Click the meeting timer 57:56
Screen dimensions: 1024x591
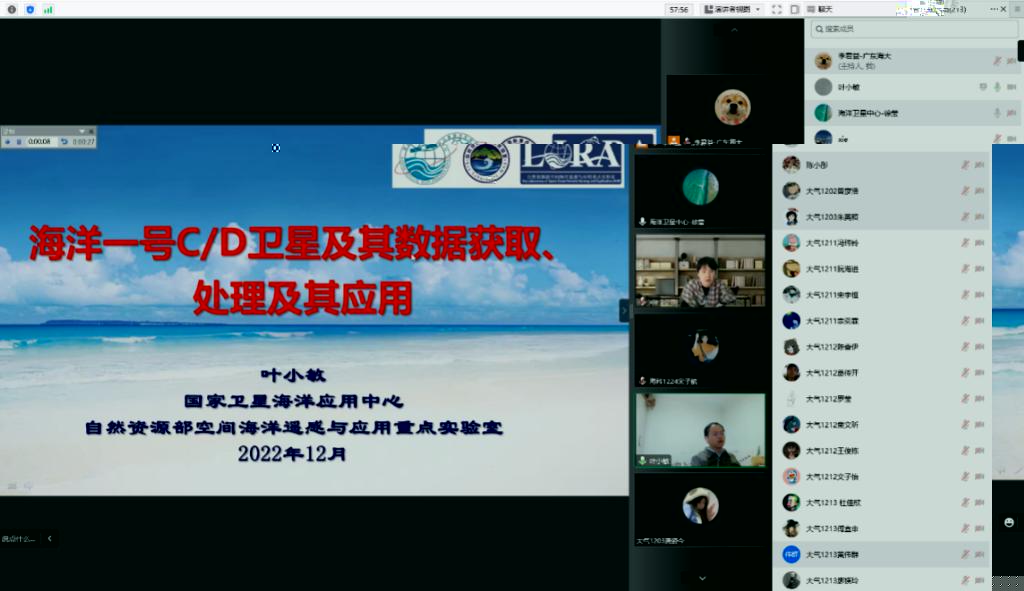coord(679,9)
